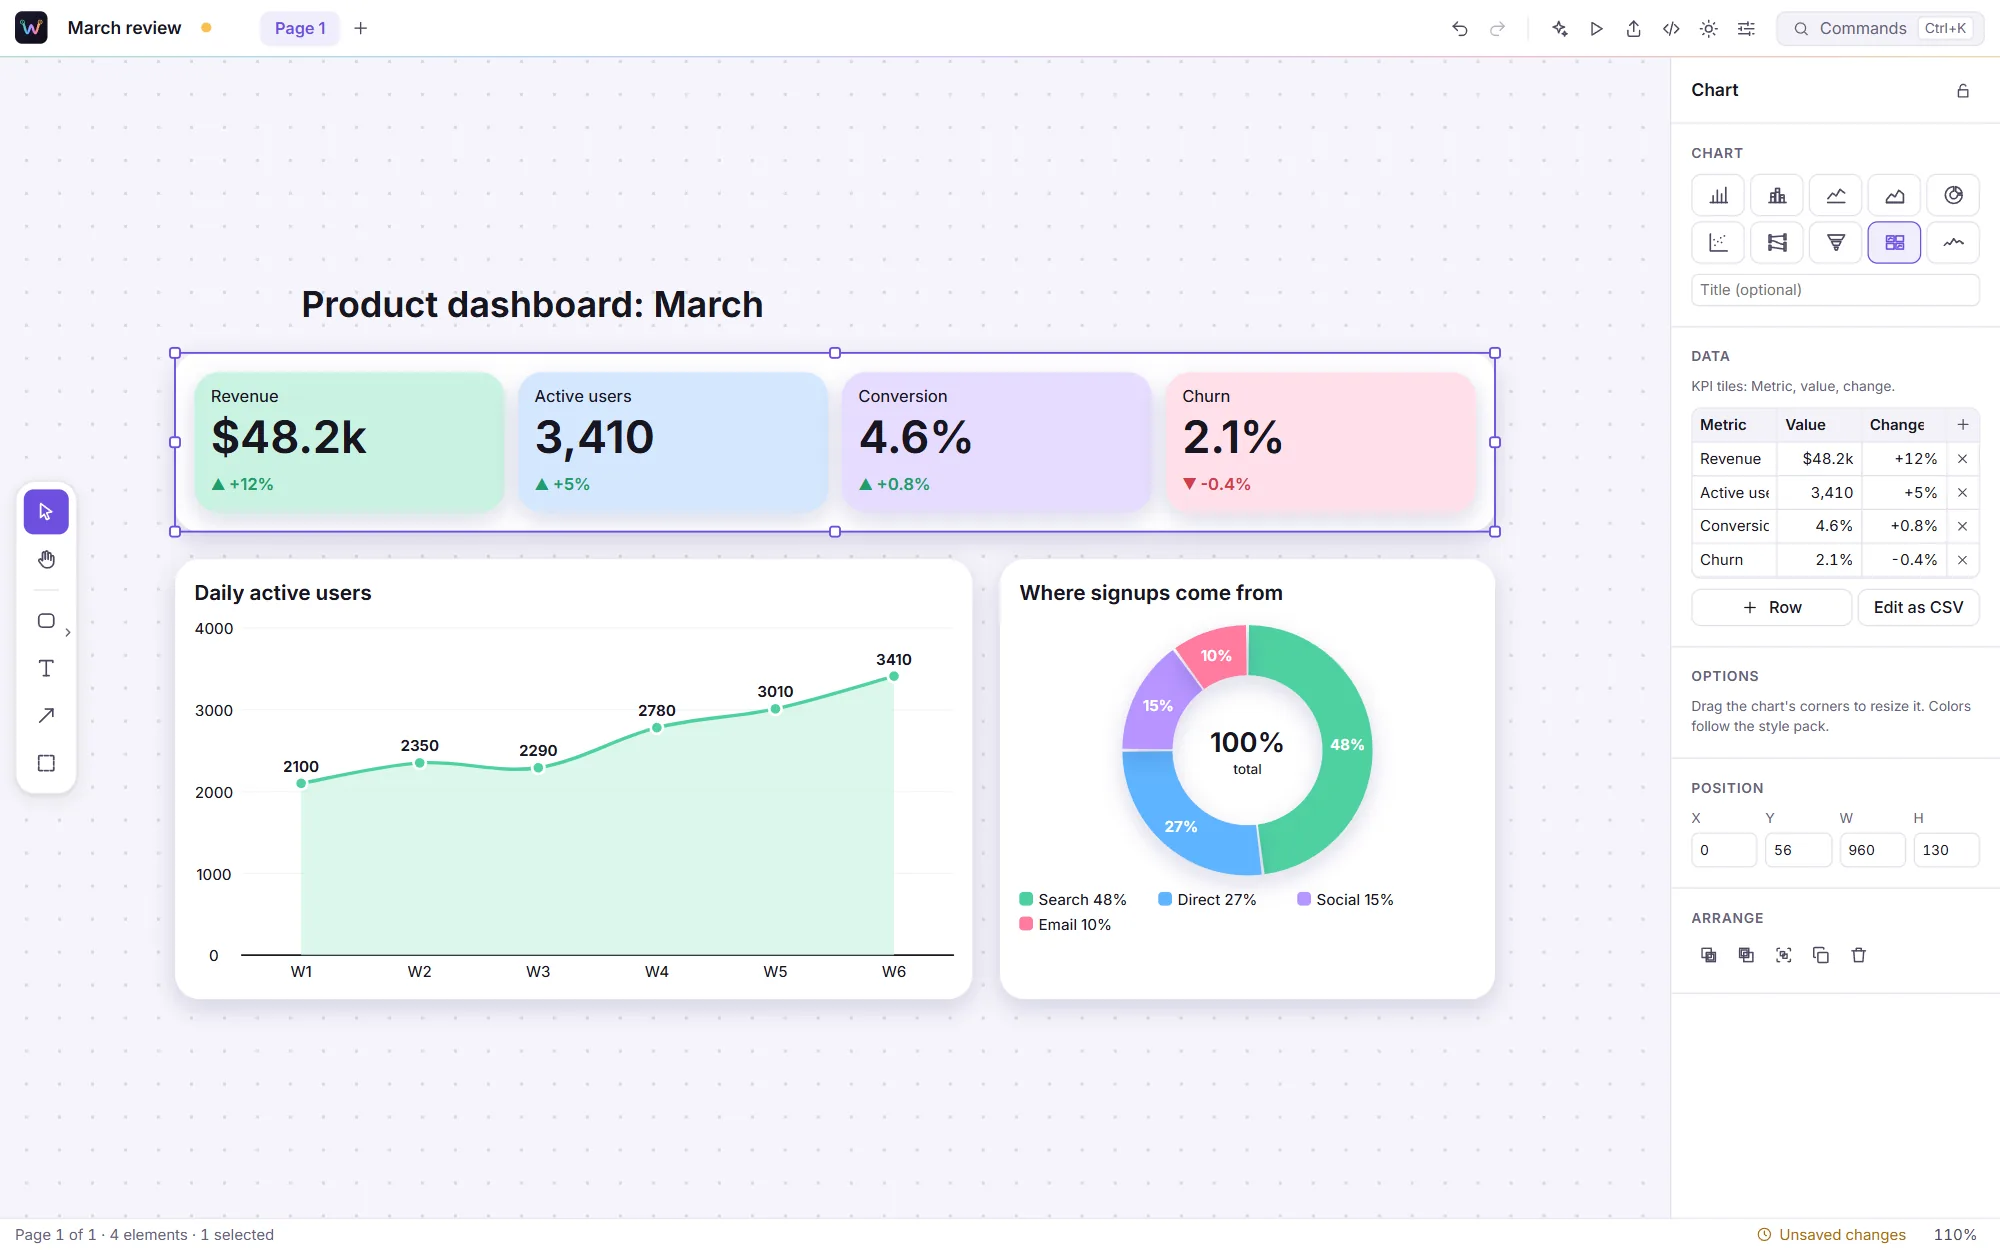
Task: Switch chart type to sparkline
Action: 1953,242
